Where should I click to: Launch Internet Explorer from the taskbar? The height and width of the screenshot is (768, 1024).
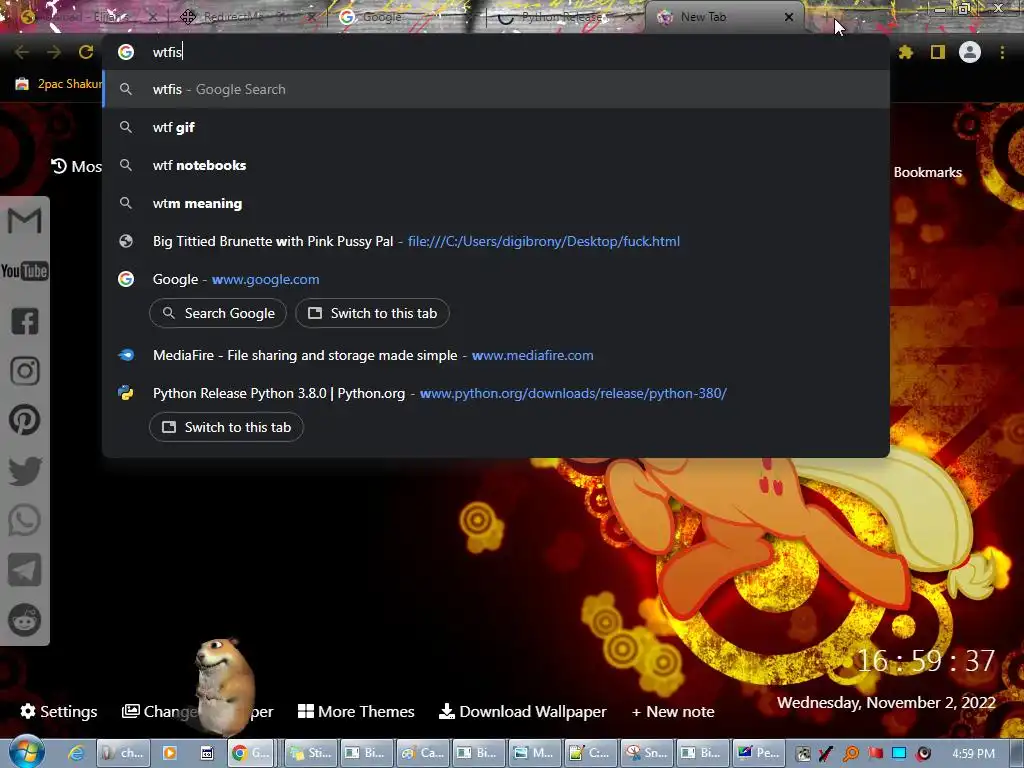tap(76, 753)
